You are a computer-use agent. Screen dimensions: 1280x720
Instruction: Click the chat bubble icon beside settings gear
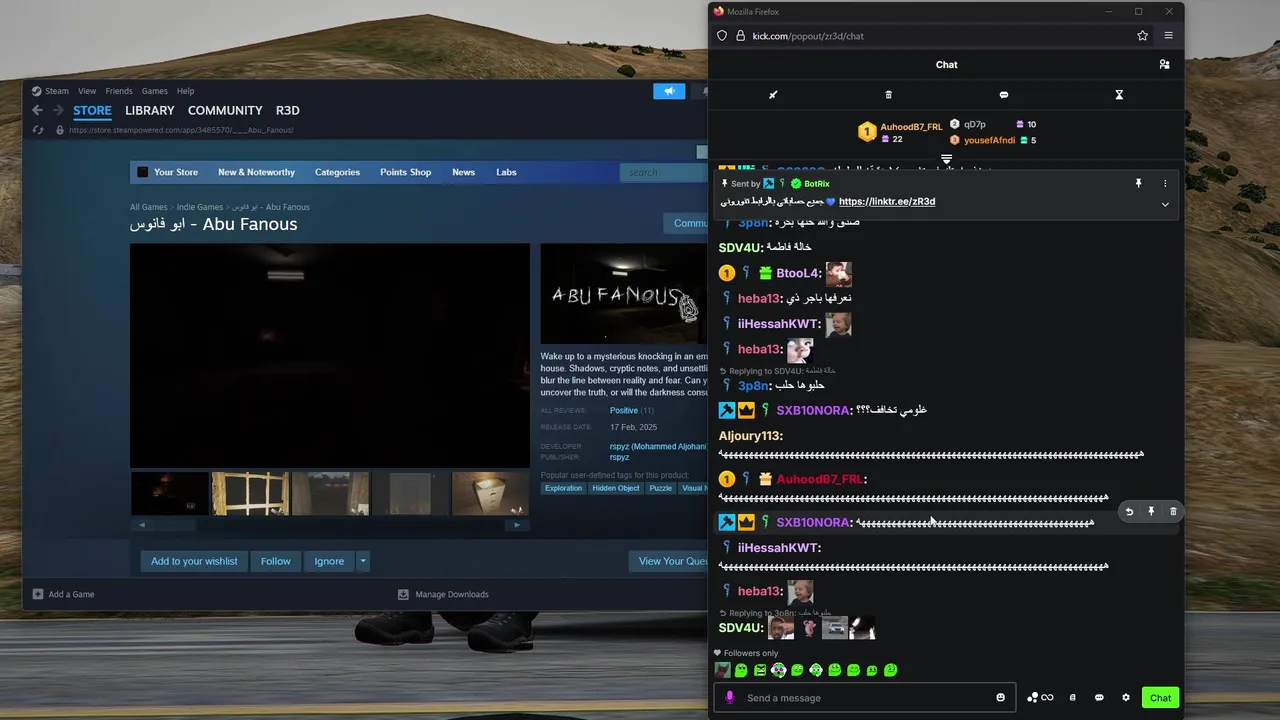coord(1099,698)
